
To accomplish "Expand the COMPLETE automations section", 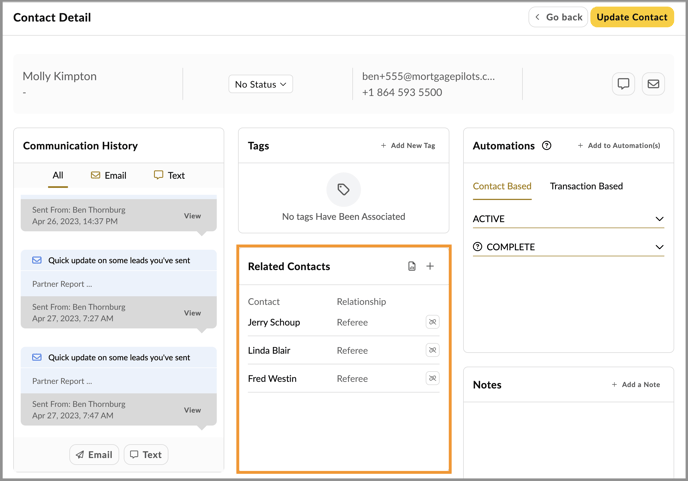I will (568, 247).
